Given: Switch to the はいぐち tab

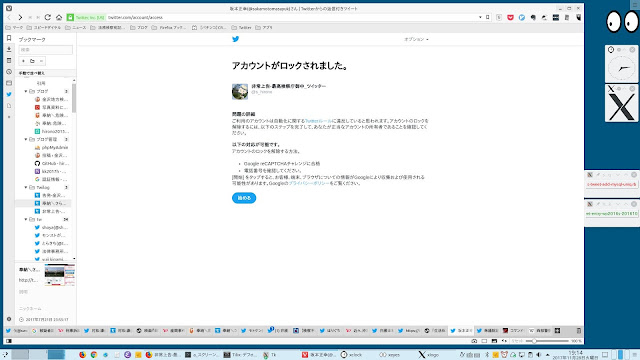Looking at the screenshot, I should 330,331.
